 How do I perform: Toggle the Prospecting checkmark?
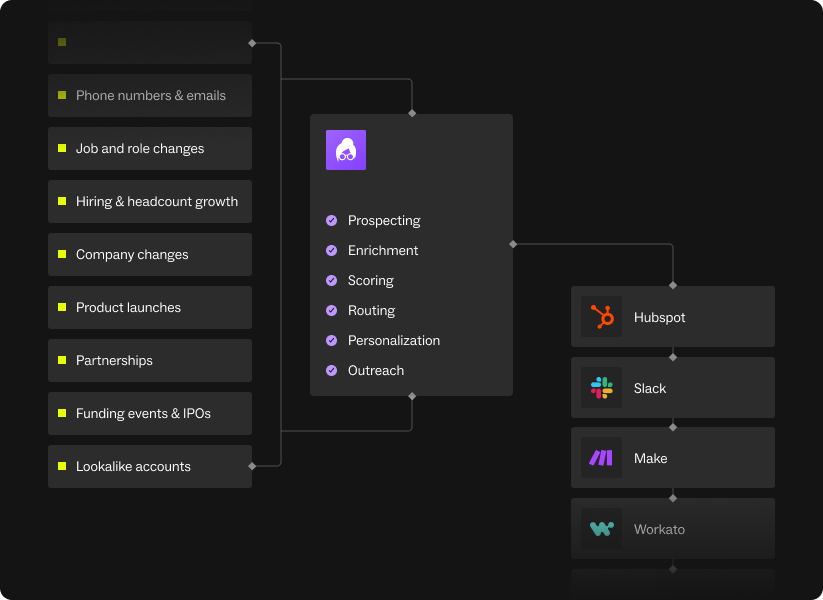pos(330,220)
